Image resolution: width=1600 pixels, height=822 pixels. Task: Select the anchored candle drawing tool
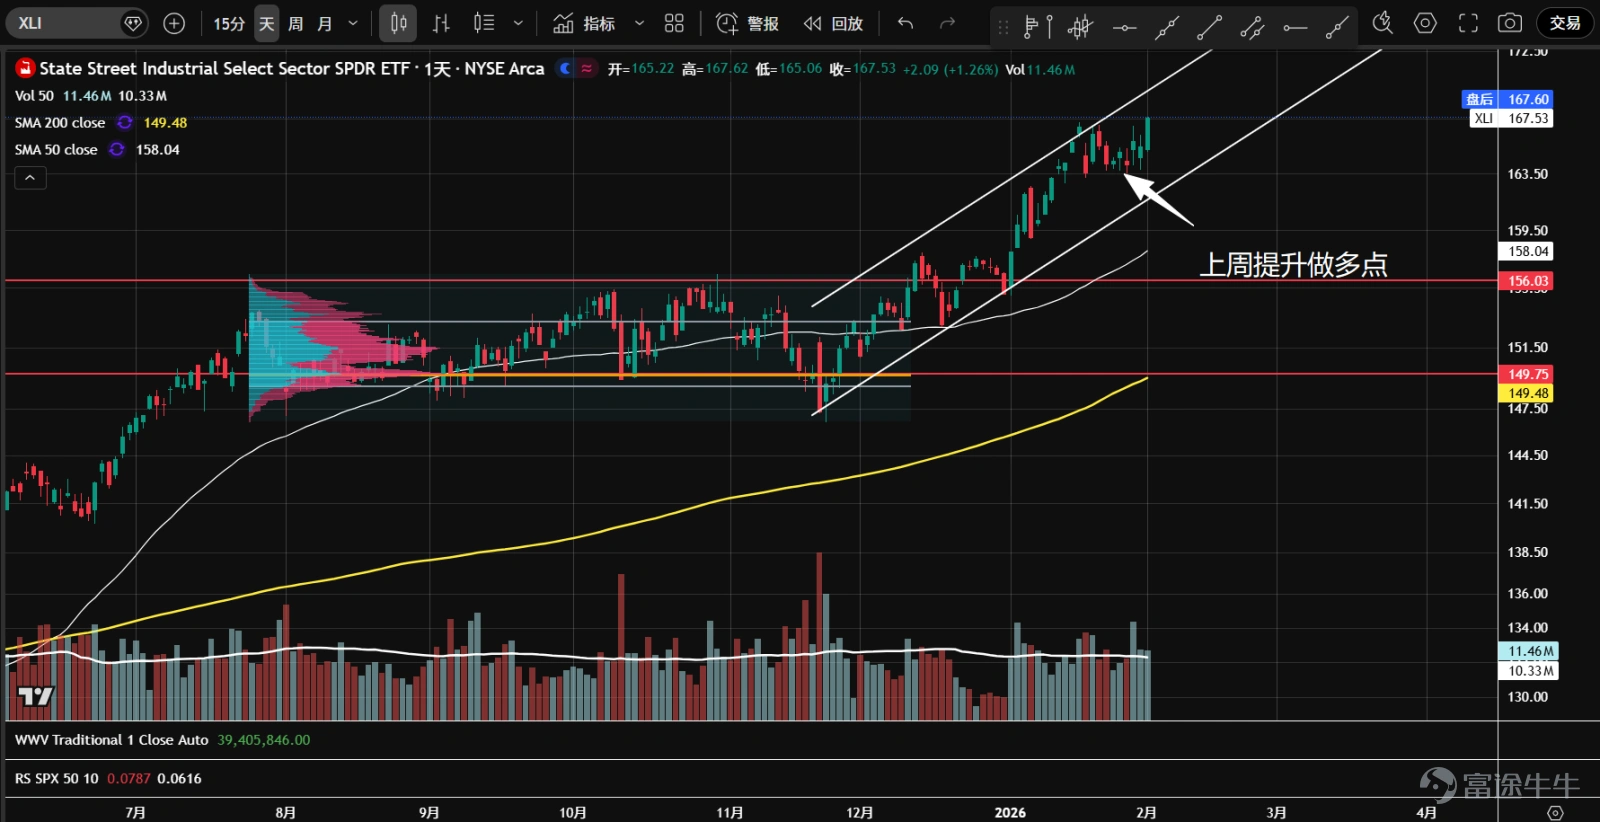click(x=1080, y=27)
